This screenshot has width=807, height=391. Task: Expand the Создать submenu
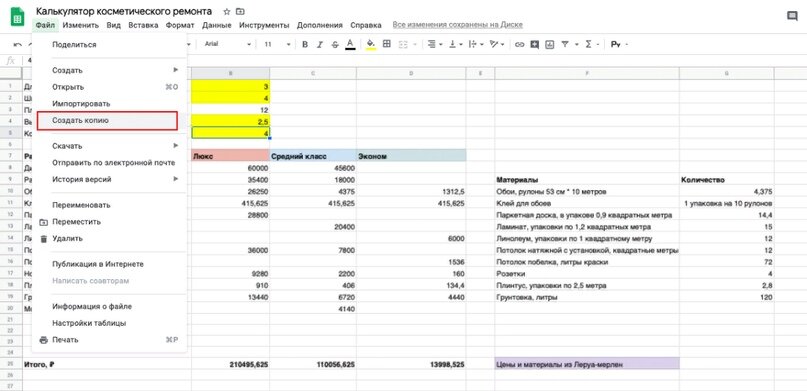click(109, 70)
